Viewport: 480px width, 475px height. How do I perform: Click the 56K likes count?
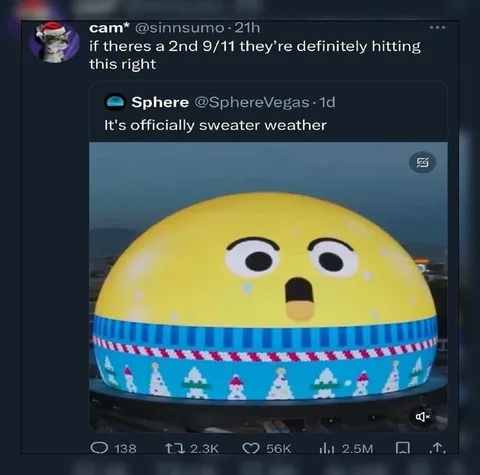(x=278, y=449)
